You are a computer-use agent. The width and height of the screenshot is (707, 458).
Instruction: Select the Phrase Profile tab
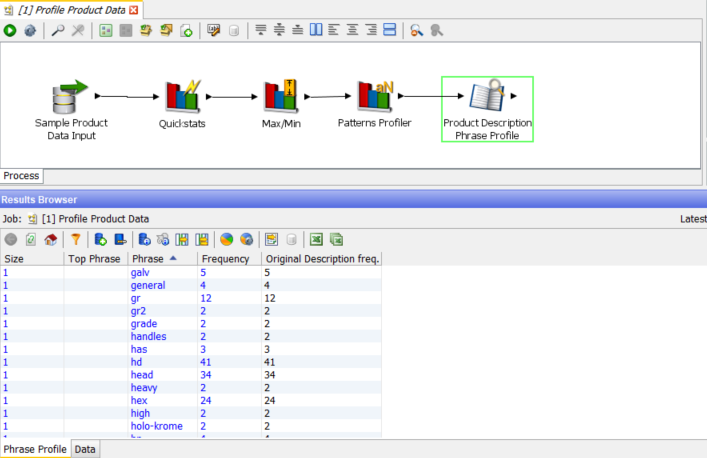pos(34,450)
